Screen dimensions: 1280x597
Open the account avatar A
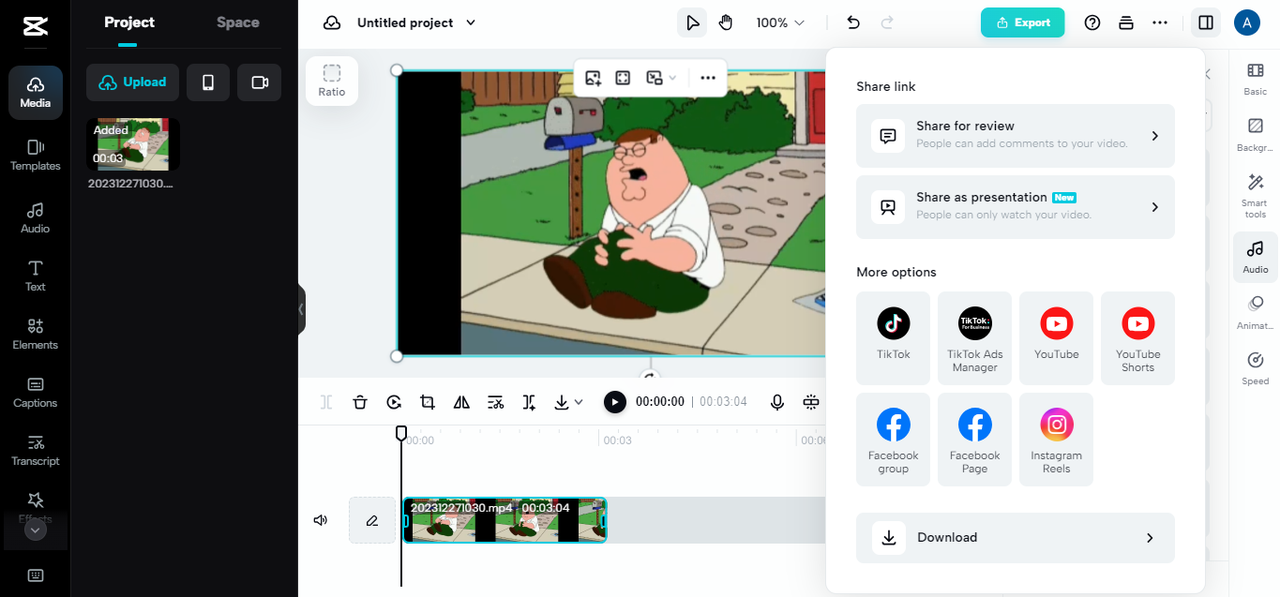[x=1246, y=22]
